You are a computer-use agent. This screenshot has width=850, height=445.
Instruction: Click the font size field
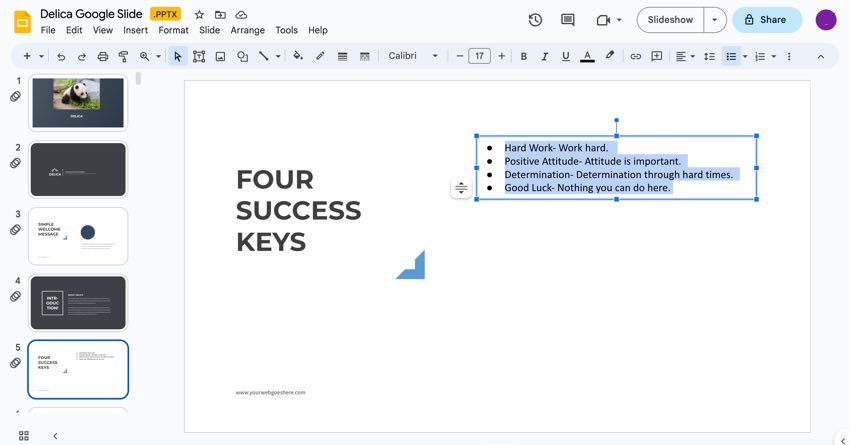click(x=480, y=56)
